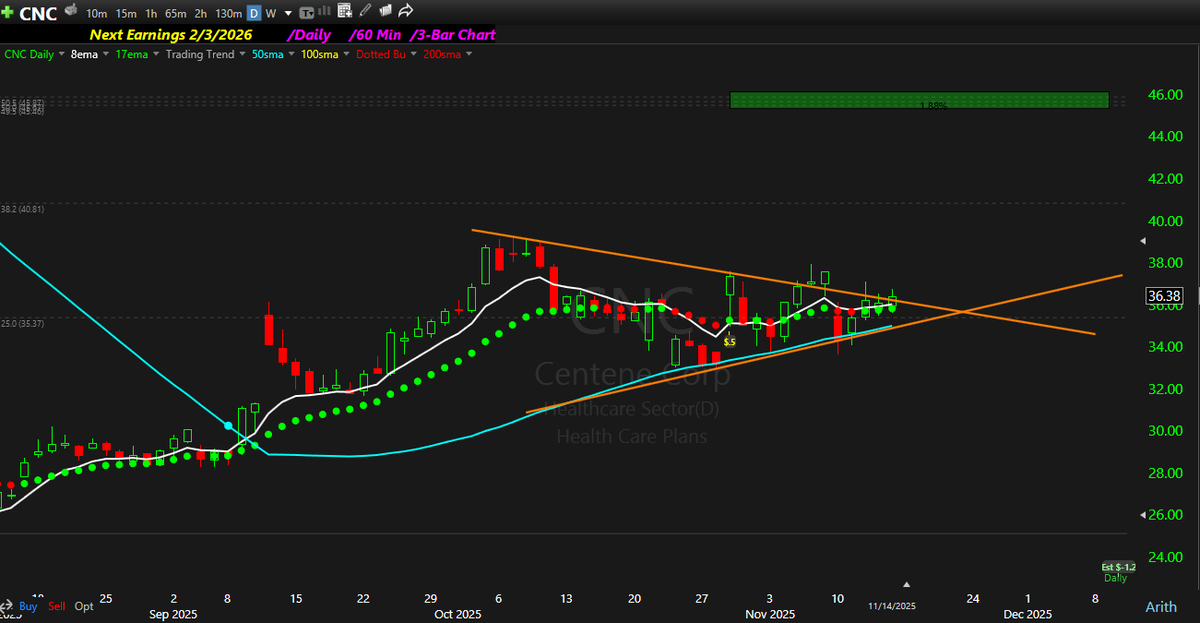The image size is (1200, 623).
Task: Click the CNC ticker symbol field
Action: (38, 14)
